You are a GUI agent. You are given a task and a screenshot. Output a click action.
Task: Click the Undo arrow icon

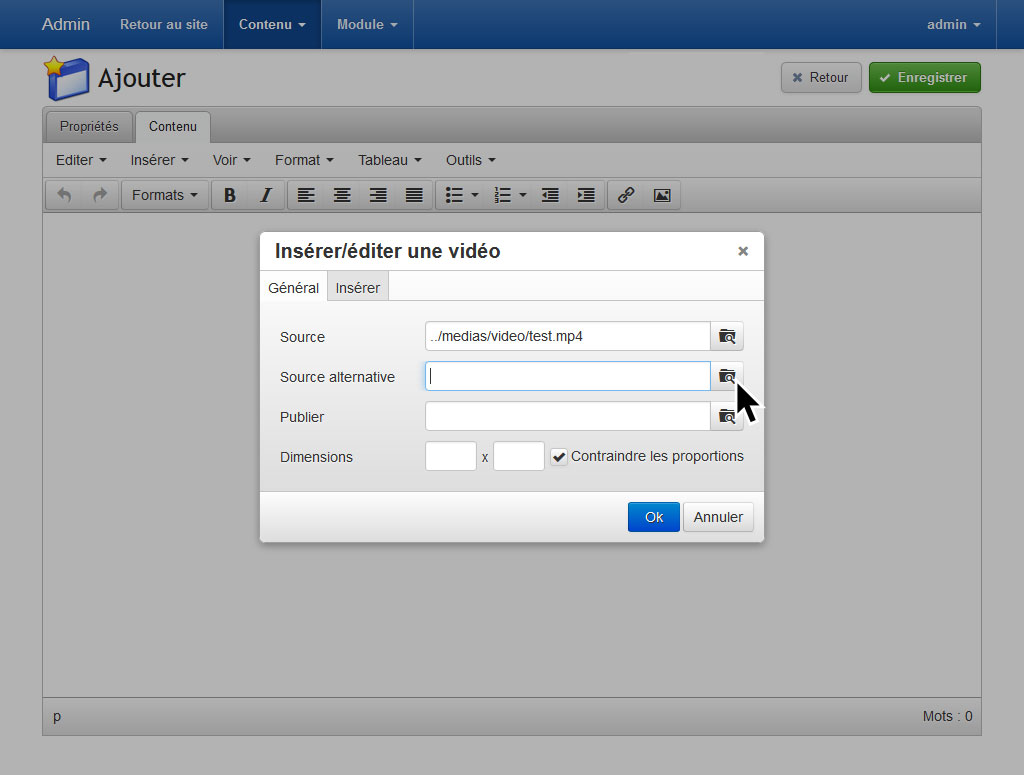click(x=64, y=195)
